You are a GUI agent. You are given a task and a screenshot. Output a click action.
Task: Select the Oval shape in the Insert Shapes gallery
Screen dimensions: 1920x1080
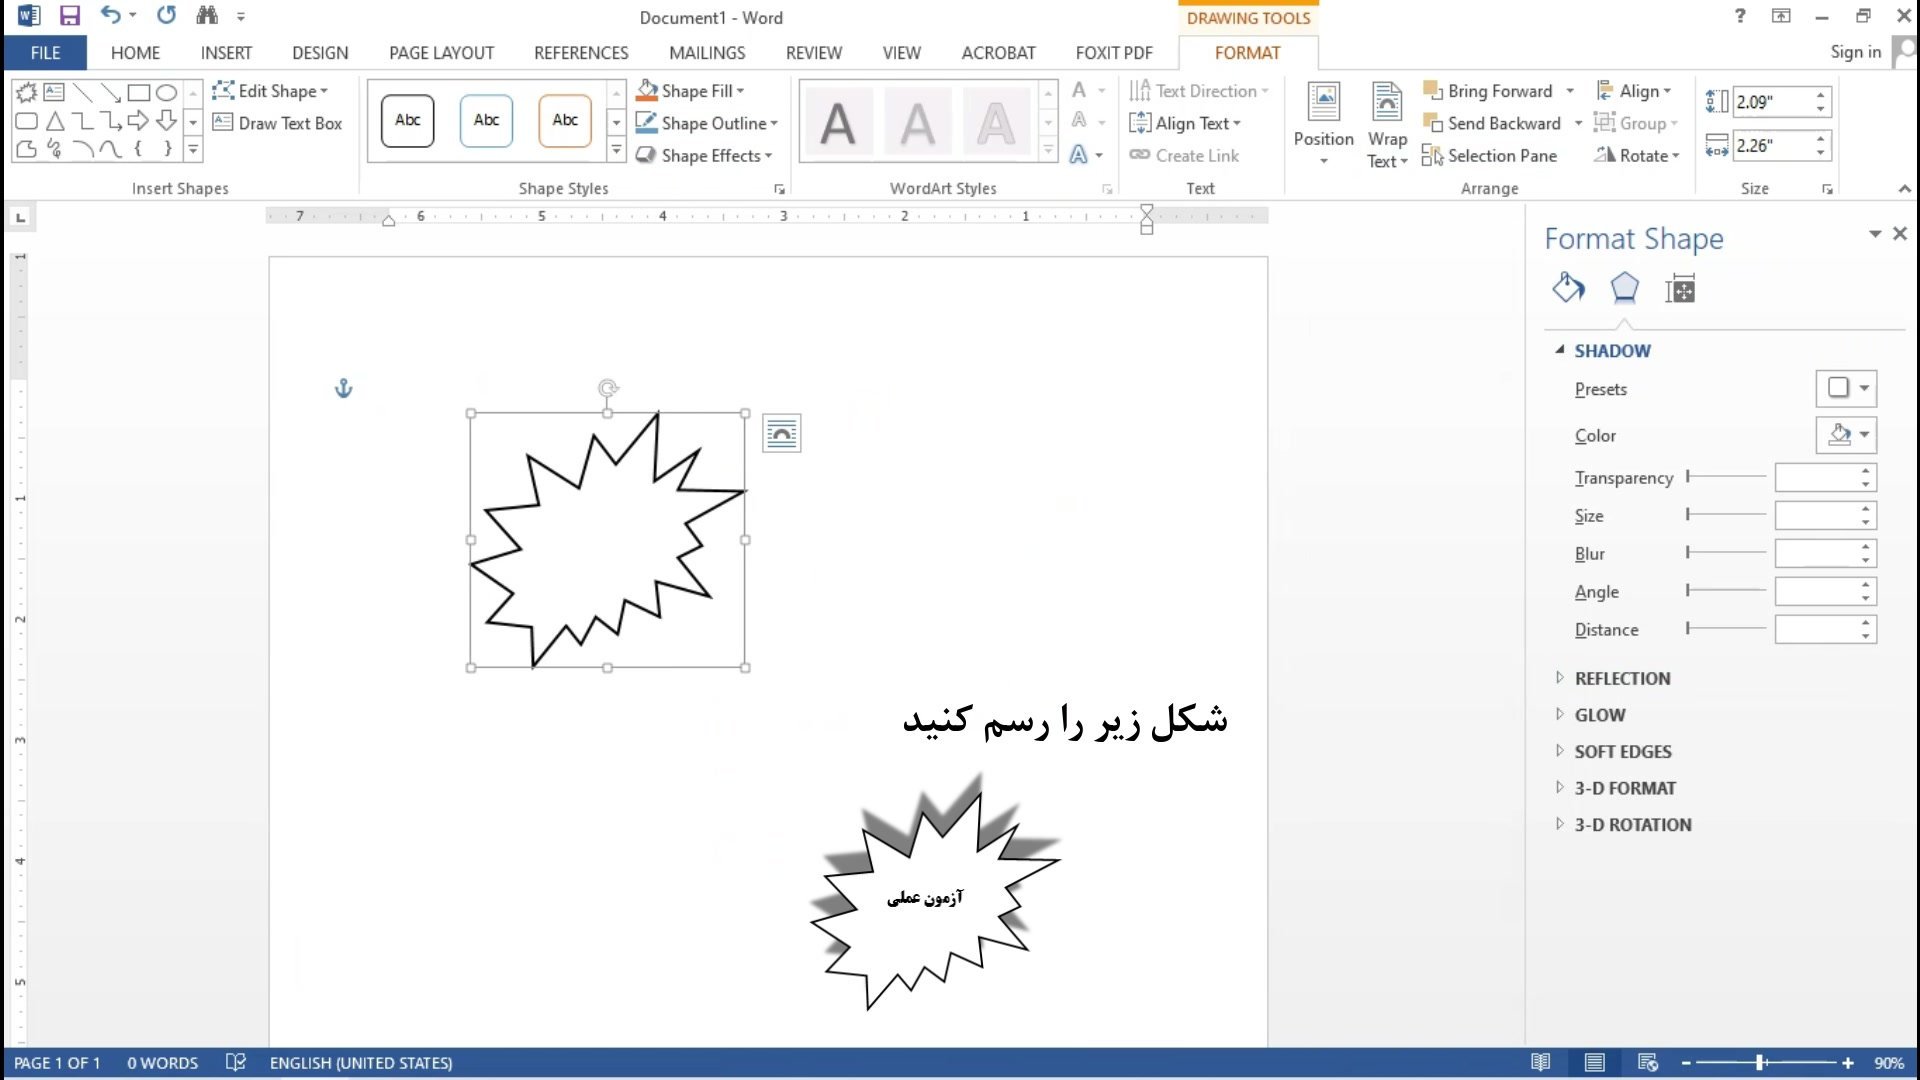point(167,93)
